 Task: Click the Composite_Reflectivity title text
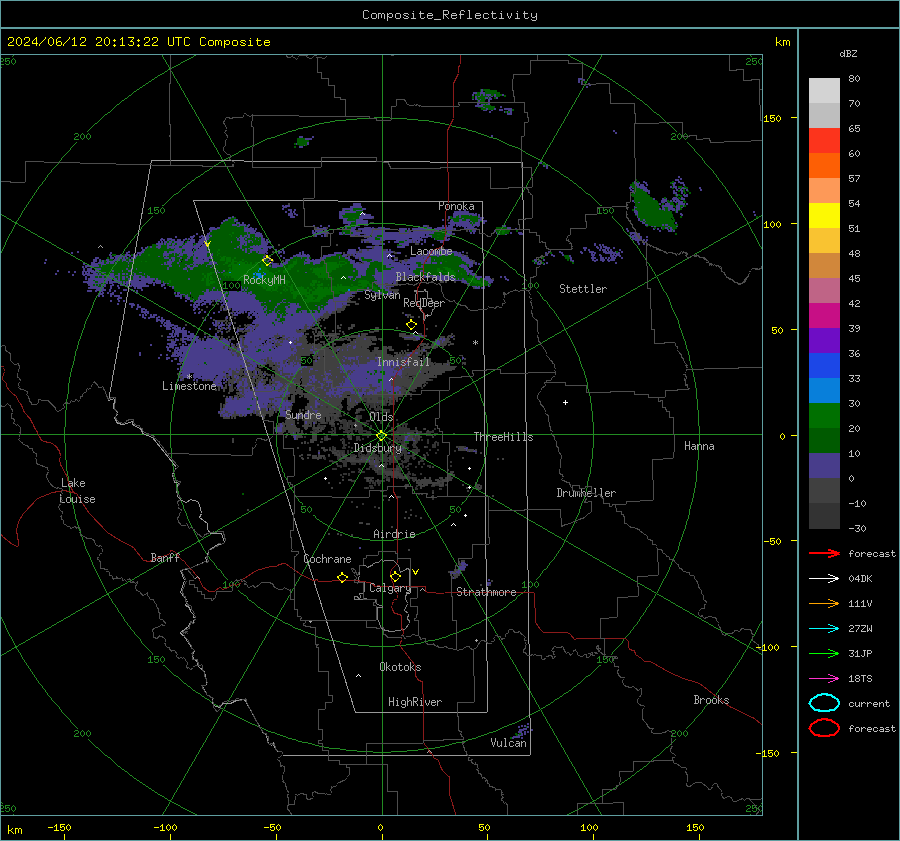point(449,15)
